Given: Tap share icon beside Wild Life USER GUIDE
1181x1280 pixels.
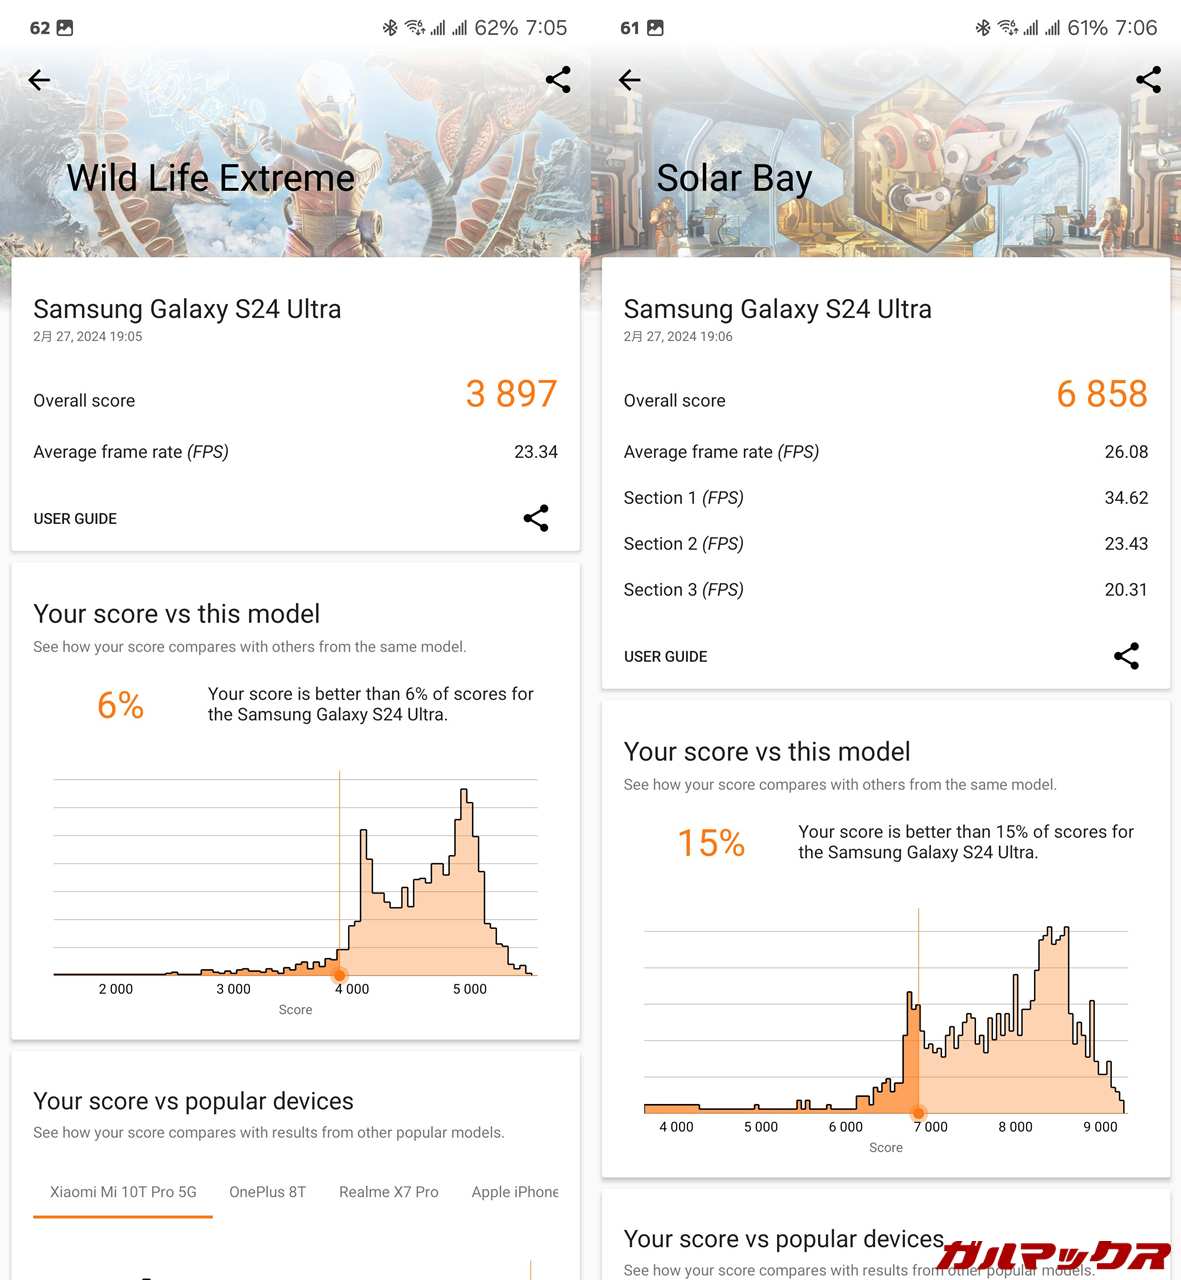Looking at the screenshot, I should click(x=536, y=518).
